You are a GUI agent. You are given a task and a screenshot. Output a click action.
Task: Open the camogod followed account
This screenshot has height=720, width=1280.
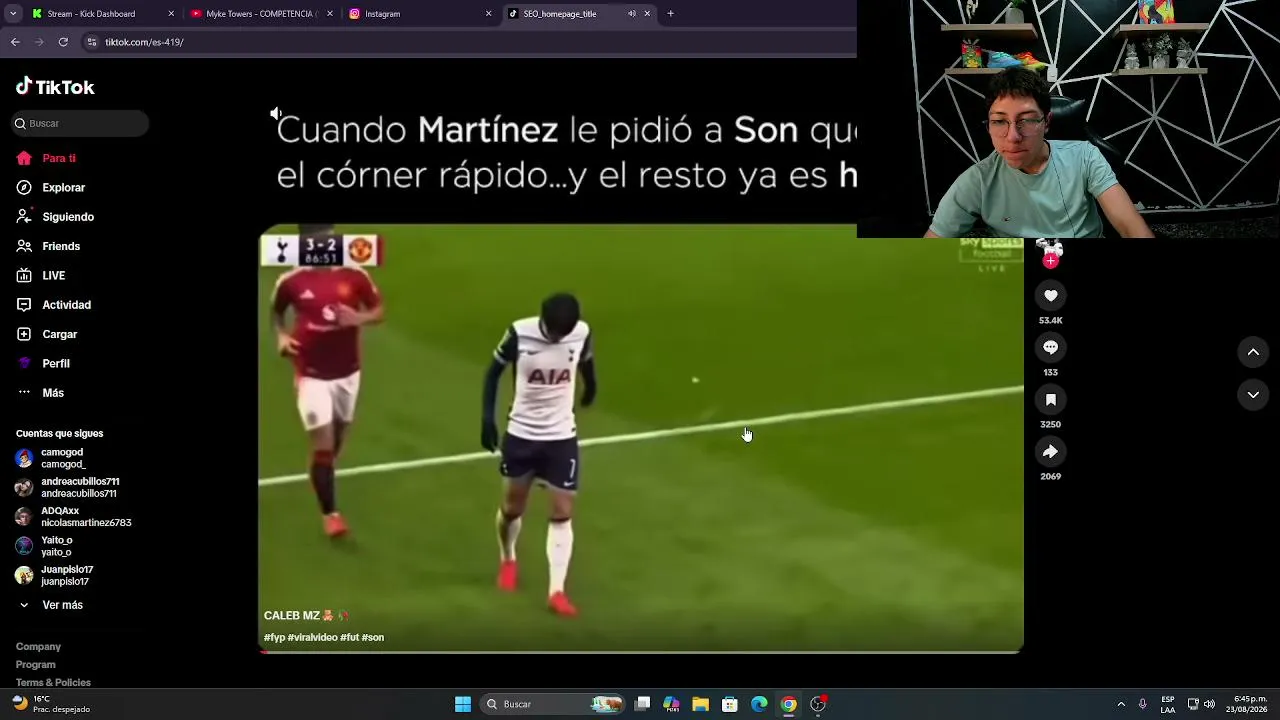(52, 459)
